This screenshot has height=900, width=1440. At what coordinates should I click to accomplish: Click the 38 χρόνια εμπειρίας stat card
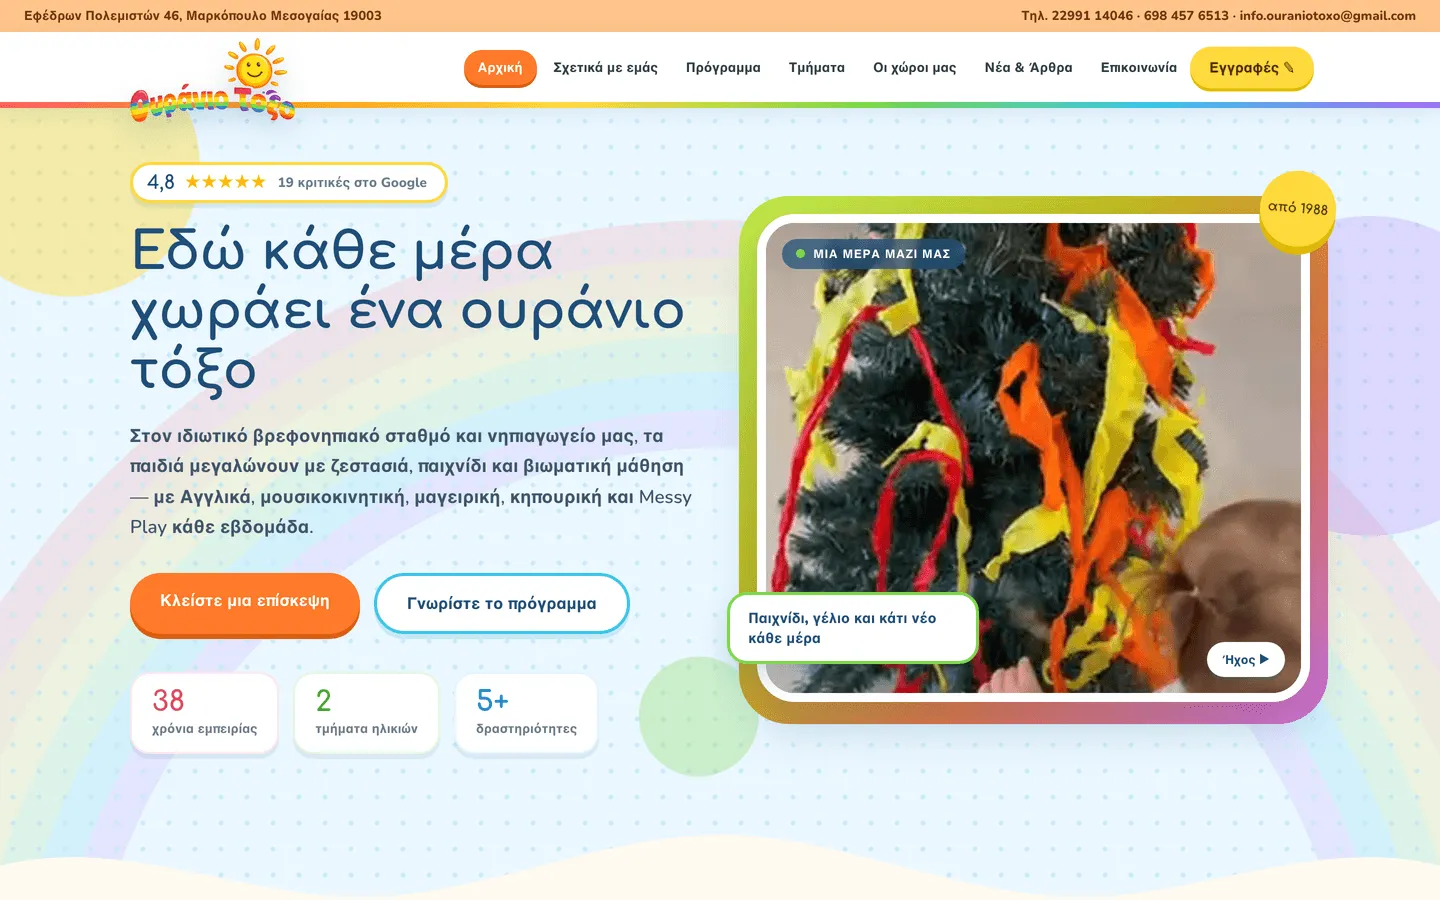click(204, 713)
